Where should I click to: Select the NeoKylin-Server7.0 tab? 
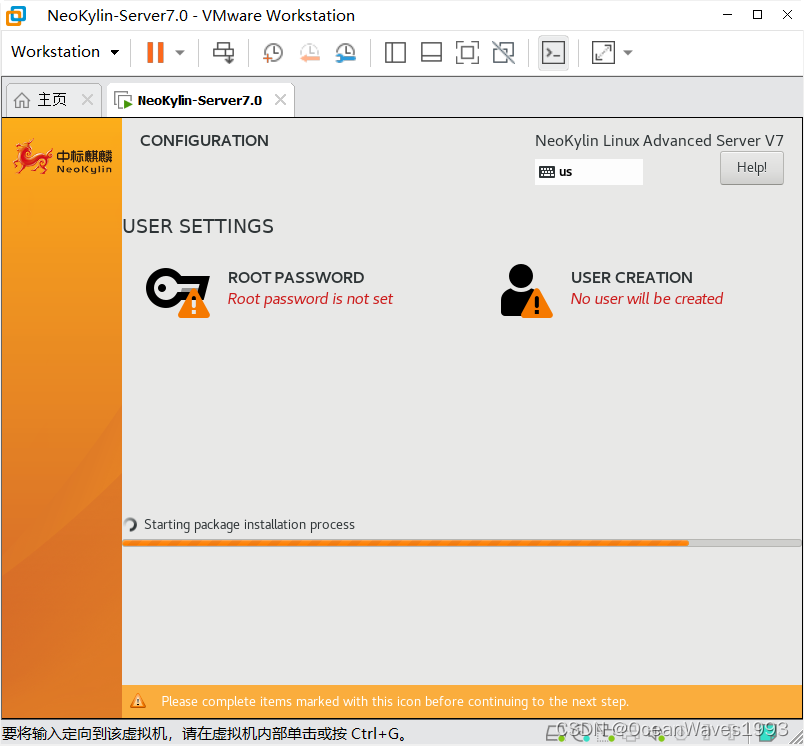pyautogui.click(x=199, y=100)
